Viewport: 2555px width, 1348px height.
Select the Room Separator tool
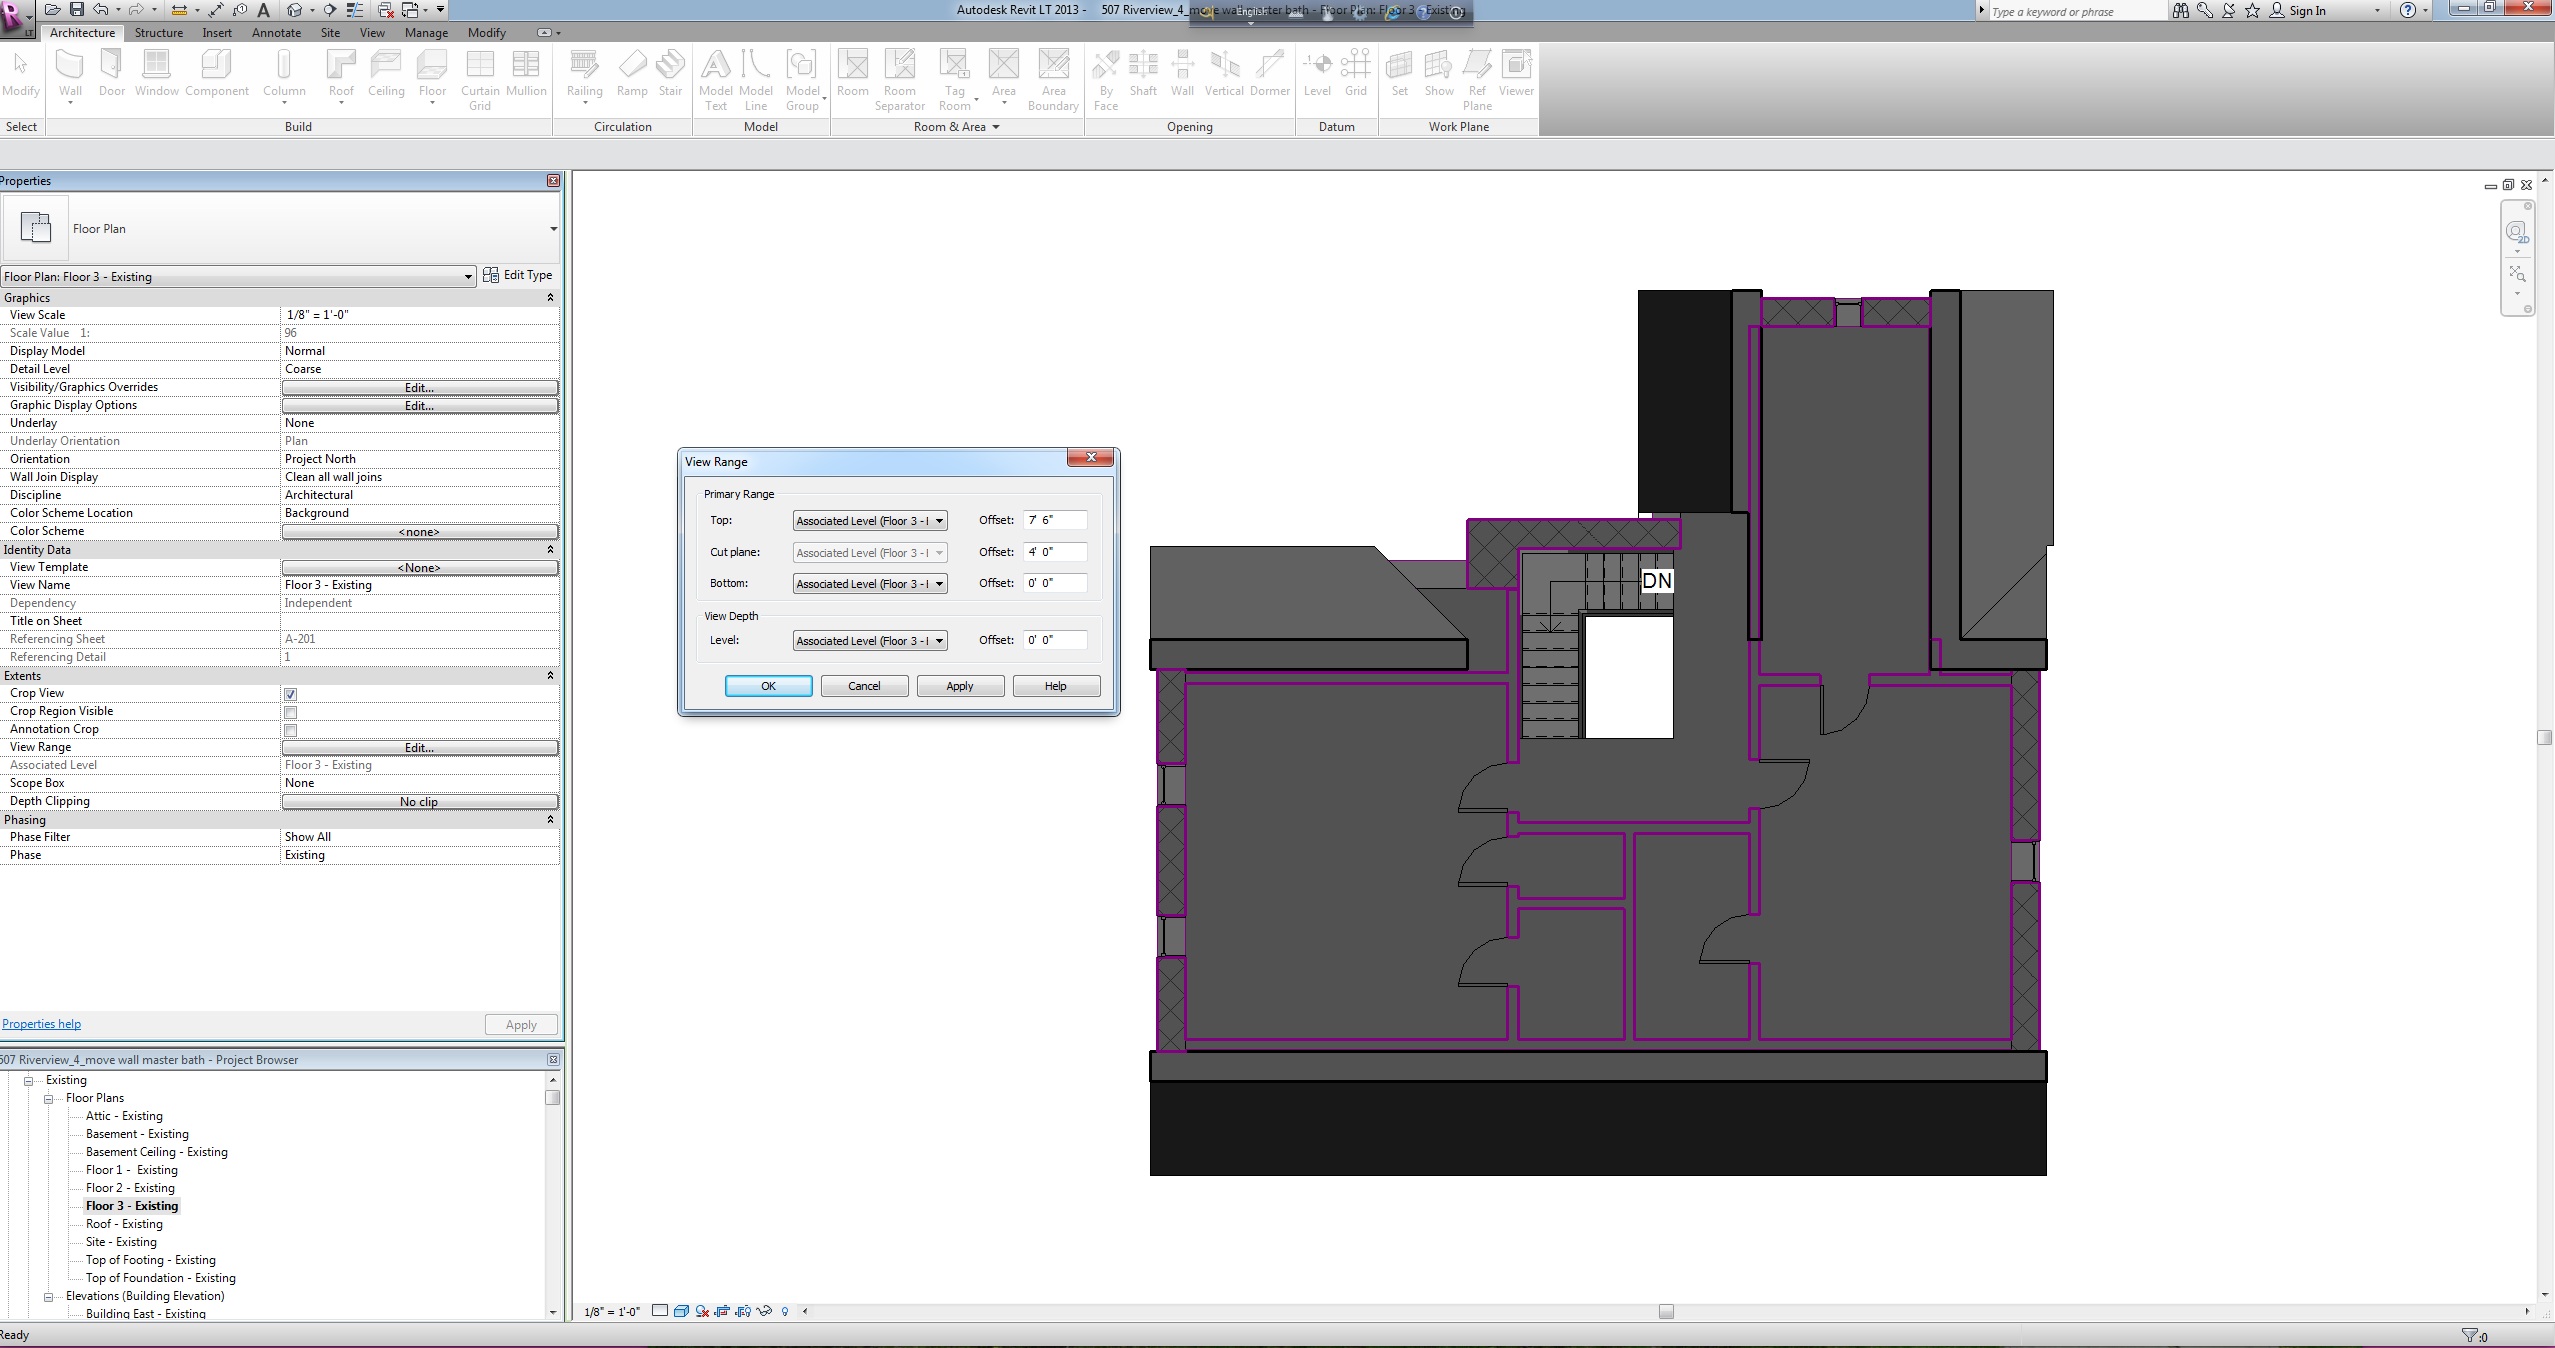pos(899,67)
